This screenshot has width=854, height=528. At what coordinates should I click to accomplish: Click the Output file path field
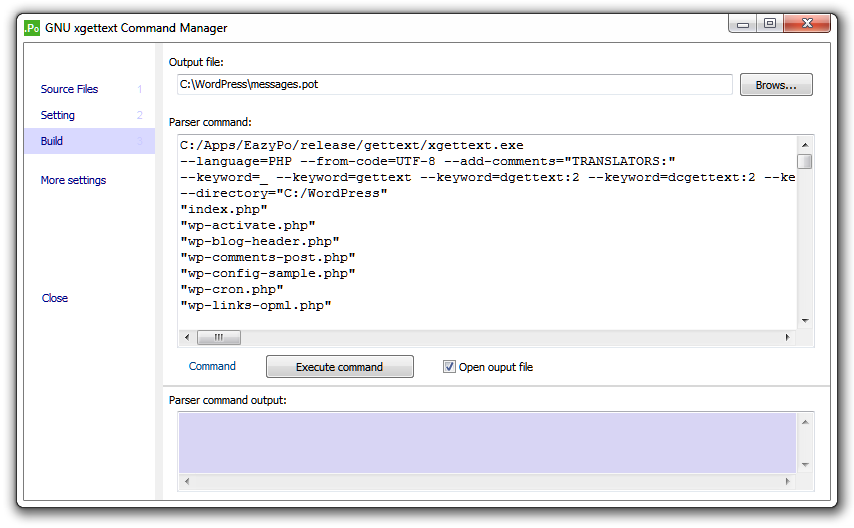click(x=454, y=84)
